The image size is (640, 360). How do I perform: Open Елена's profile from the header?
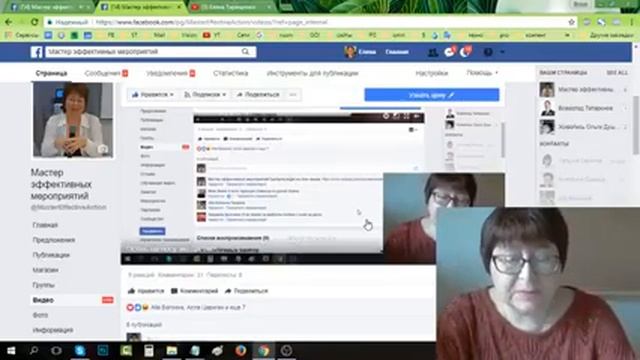point(360,52)
